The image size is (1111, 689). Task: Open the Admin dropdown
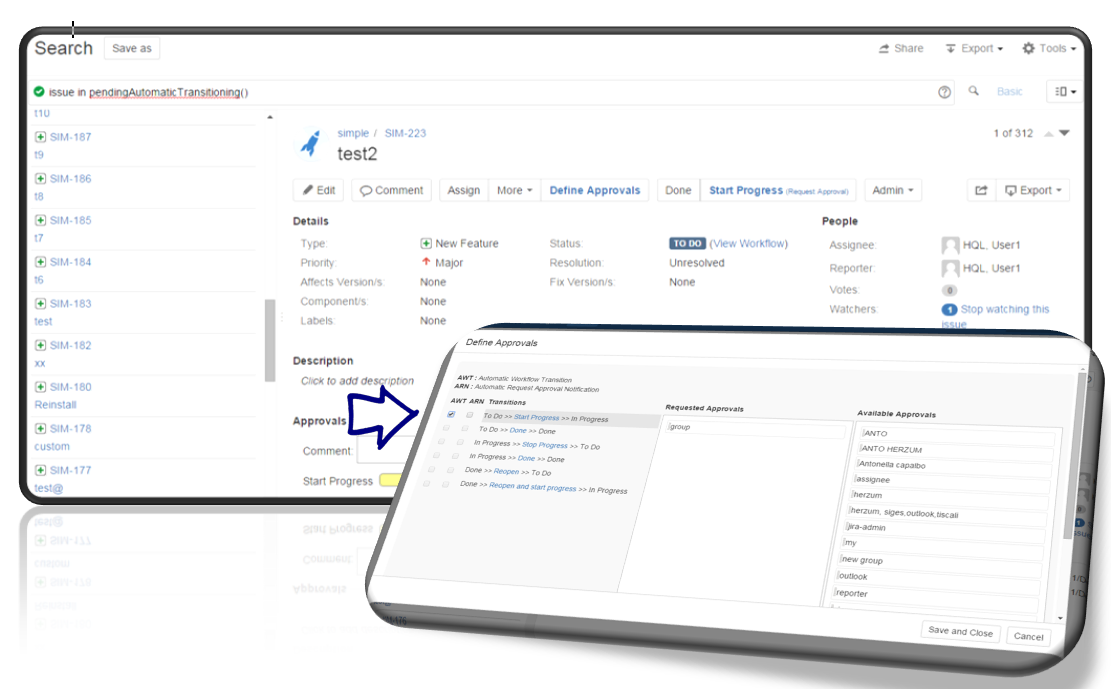pyautogui.click(x=892, y=190)
